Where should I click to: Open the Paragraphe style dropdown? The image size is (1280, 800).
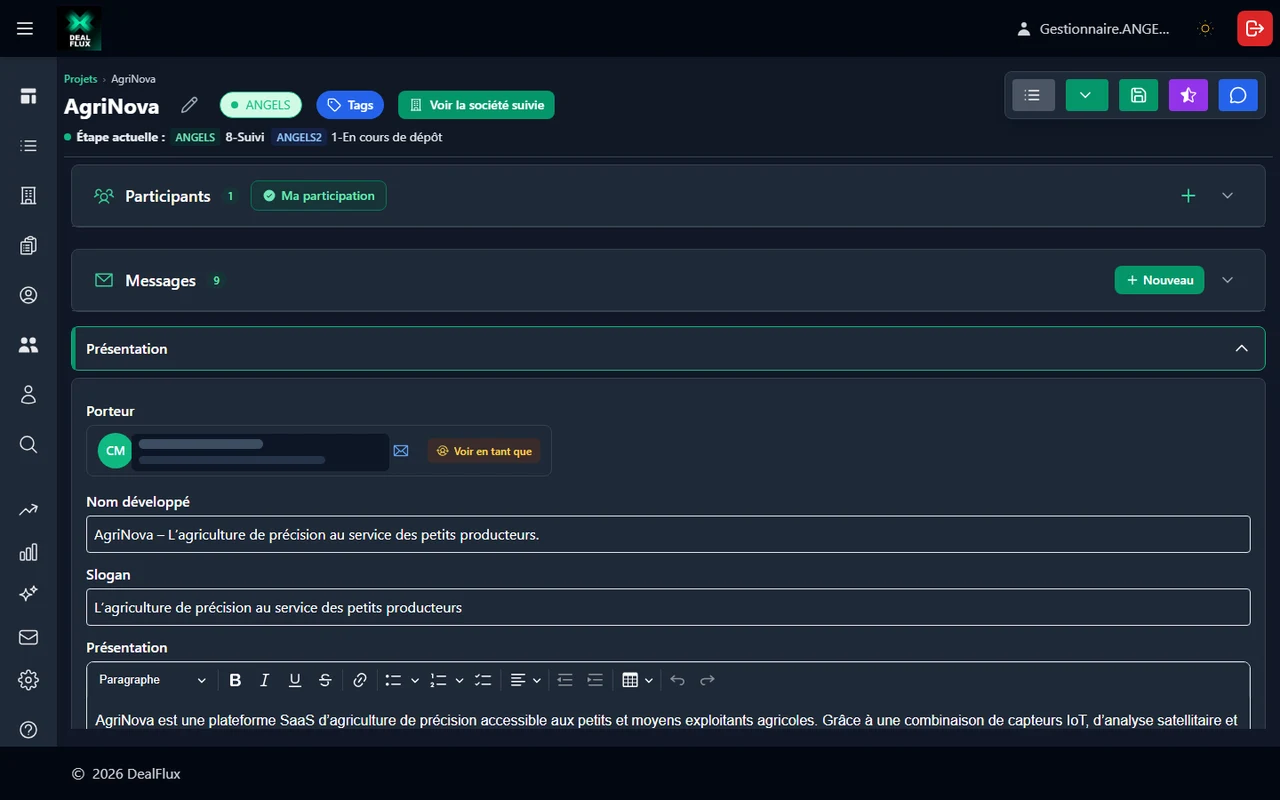pyautogui.click(x=152, y=680)
